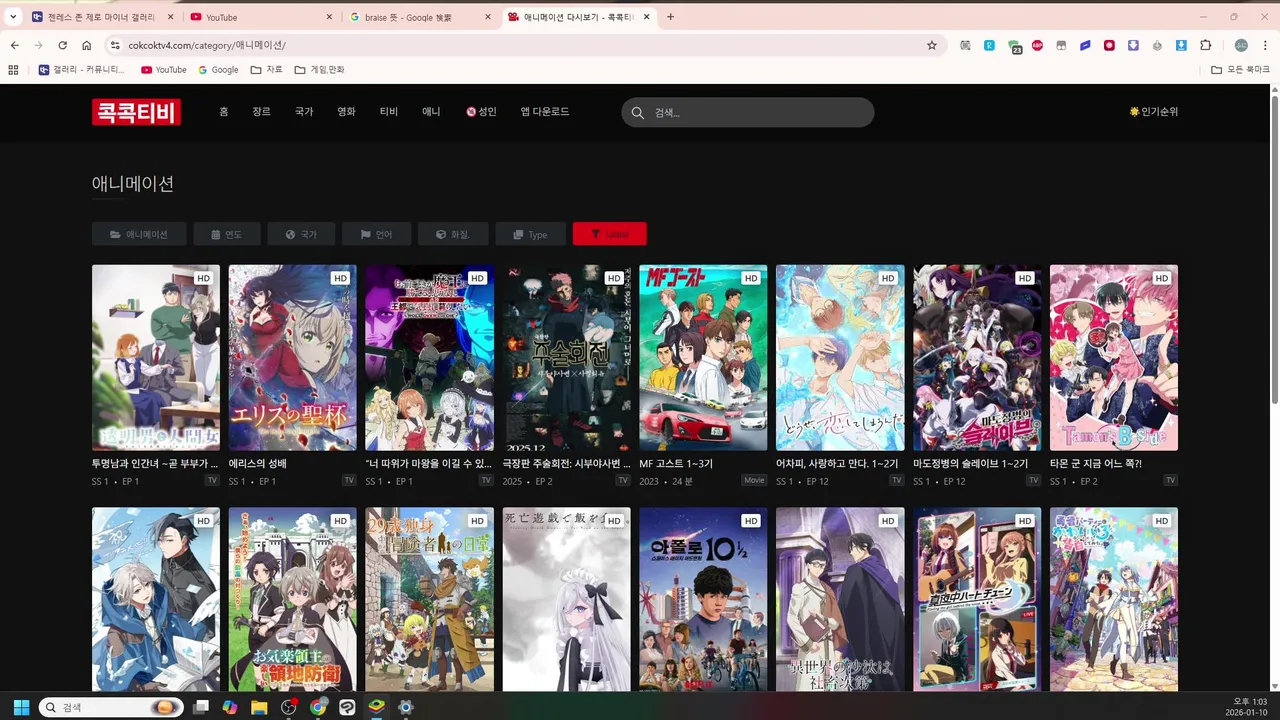
Task: Click the title 마도정병의 슬레이브 1~2기
Action: pos(970,464)
